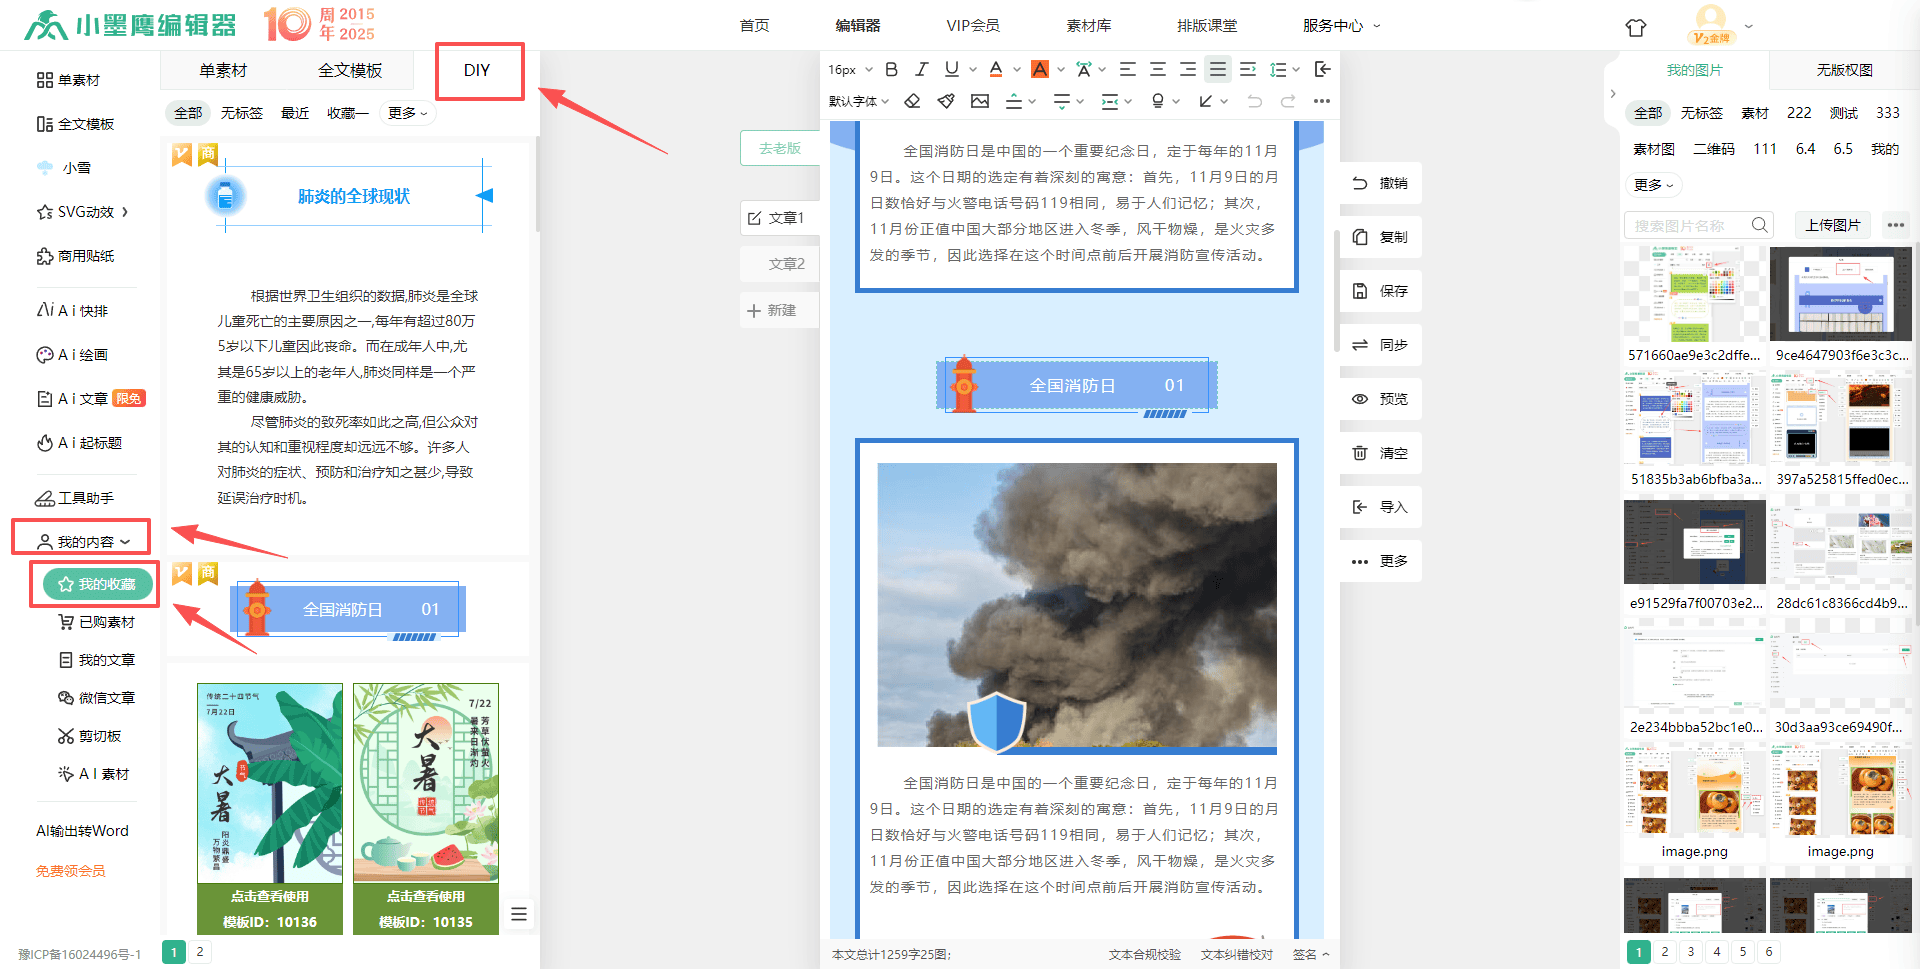Switch to the 无版权图 tab
Viewport: 1920px width, 969px height.
[x=1844, y=70]
